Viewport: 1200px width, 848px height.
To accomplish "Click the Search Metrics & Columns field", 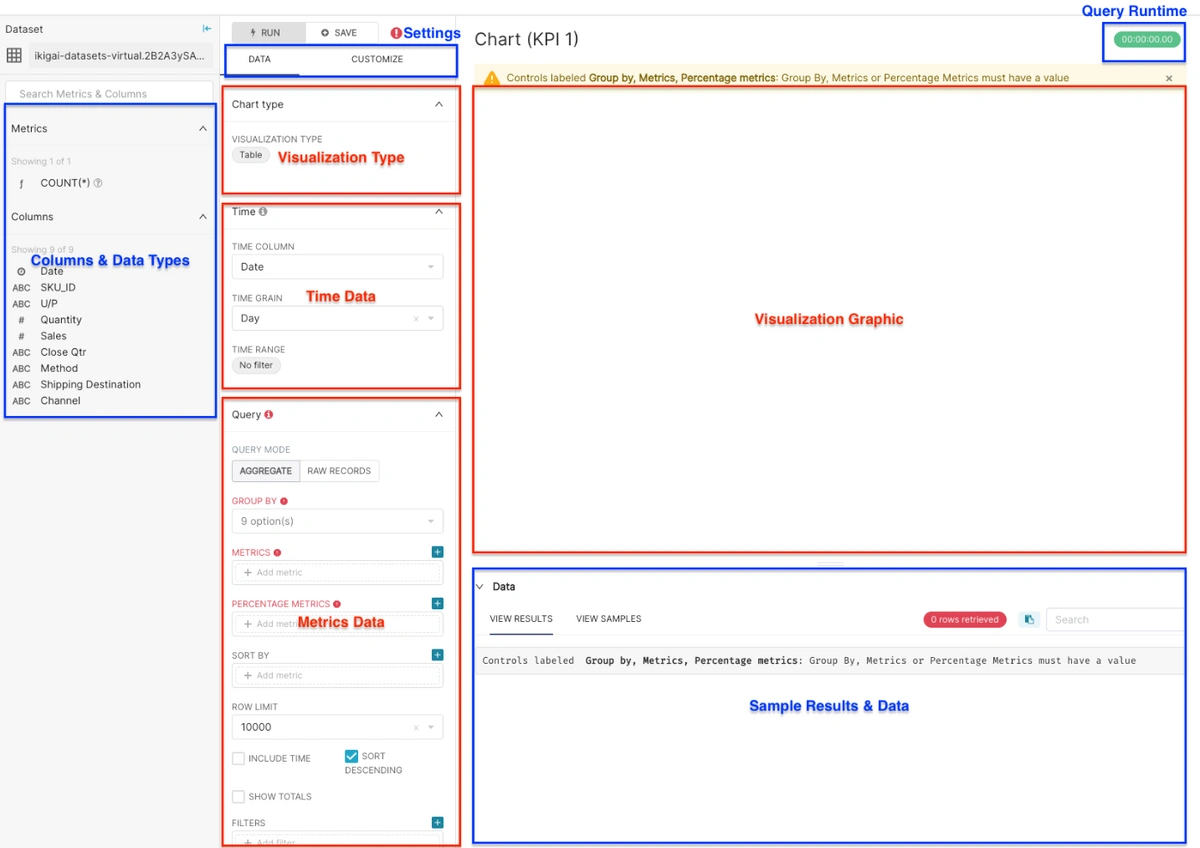I will tap(109, 94).
